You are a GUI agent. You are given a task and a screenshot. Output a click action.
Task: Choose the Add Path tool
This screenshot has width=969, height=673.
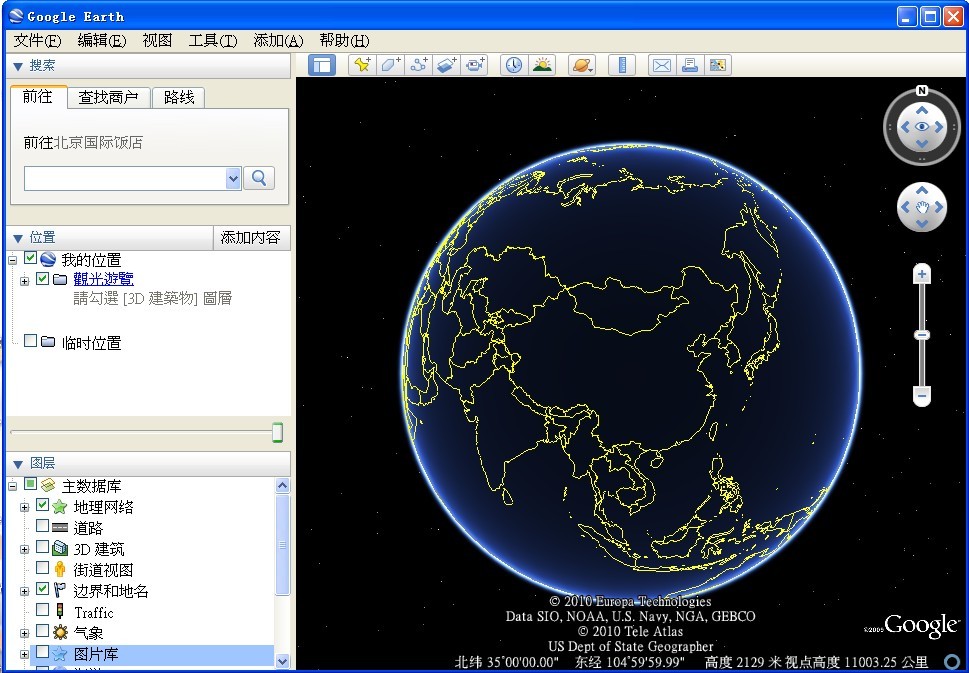[x=419, y=65]
